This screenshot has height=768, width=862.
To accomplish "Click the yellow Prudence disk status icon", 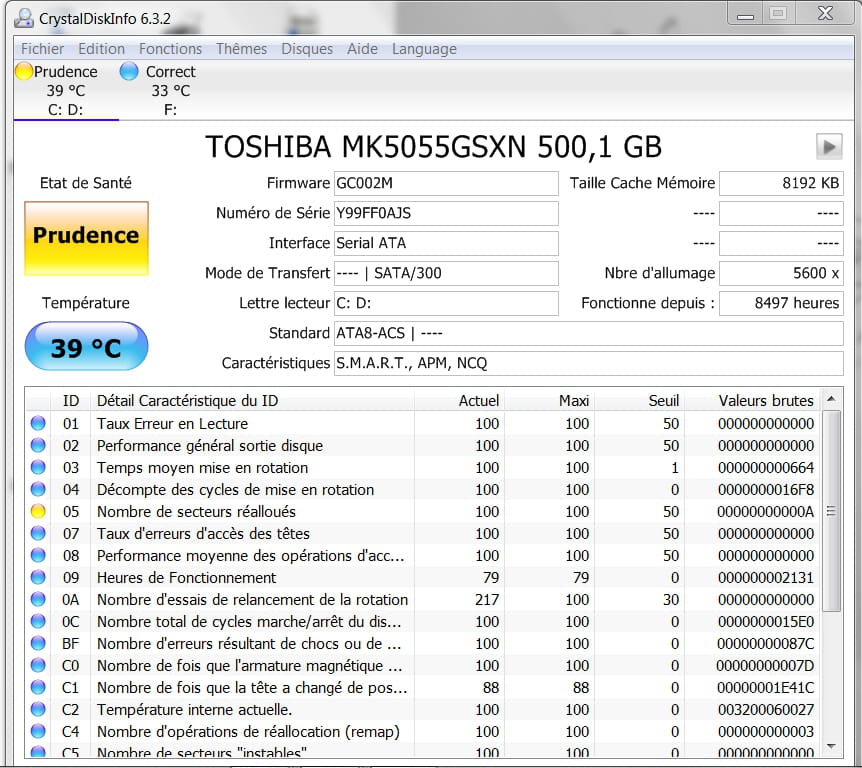I will coord(24,72).
